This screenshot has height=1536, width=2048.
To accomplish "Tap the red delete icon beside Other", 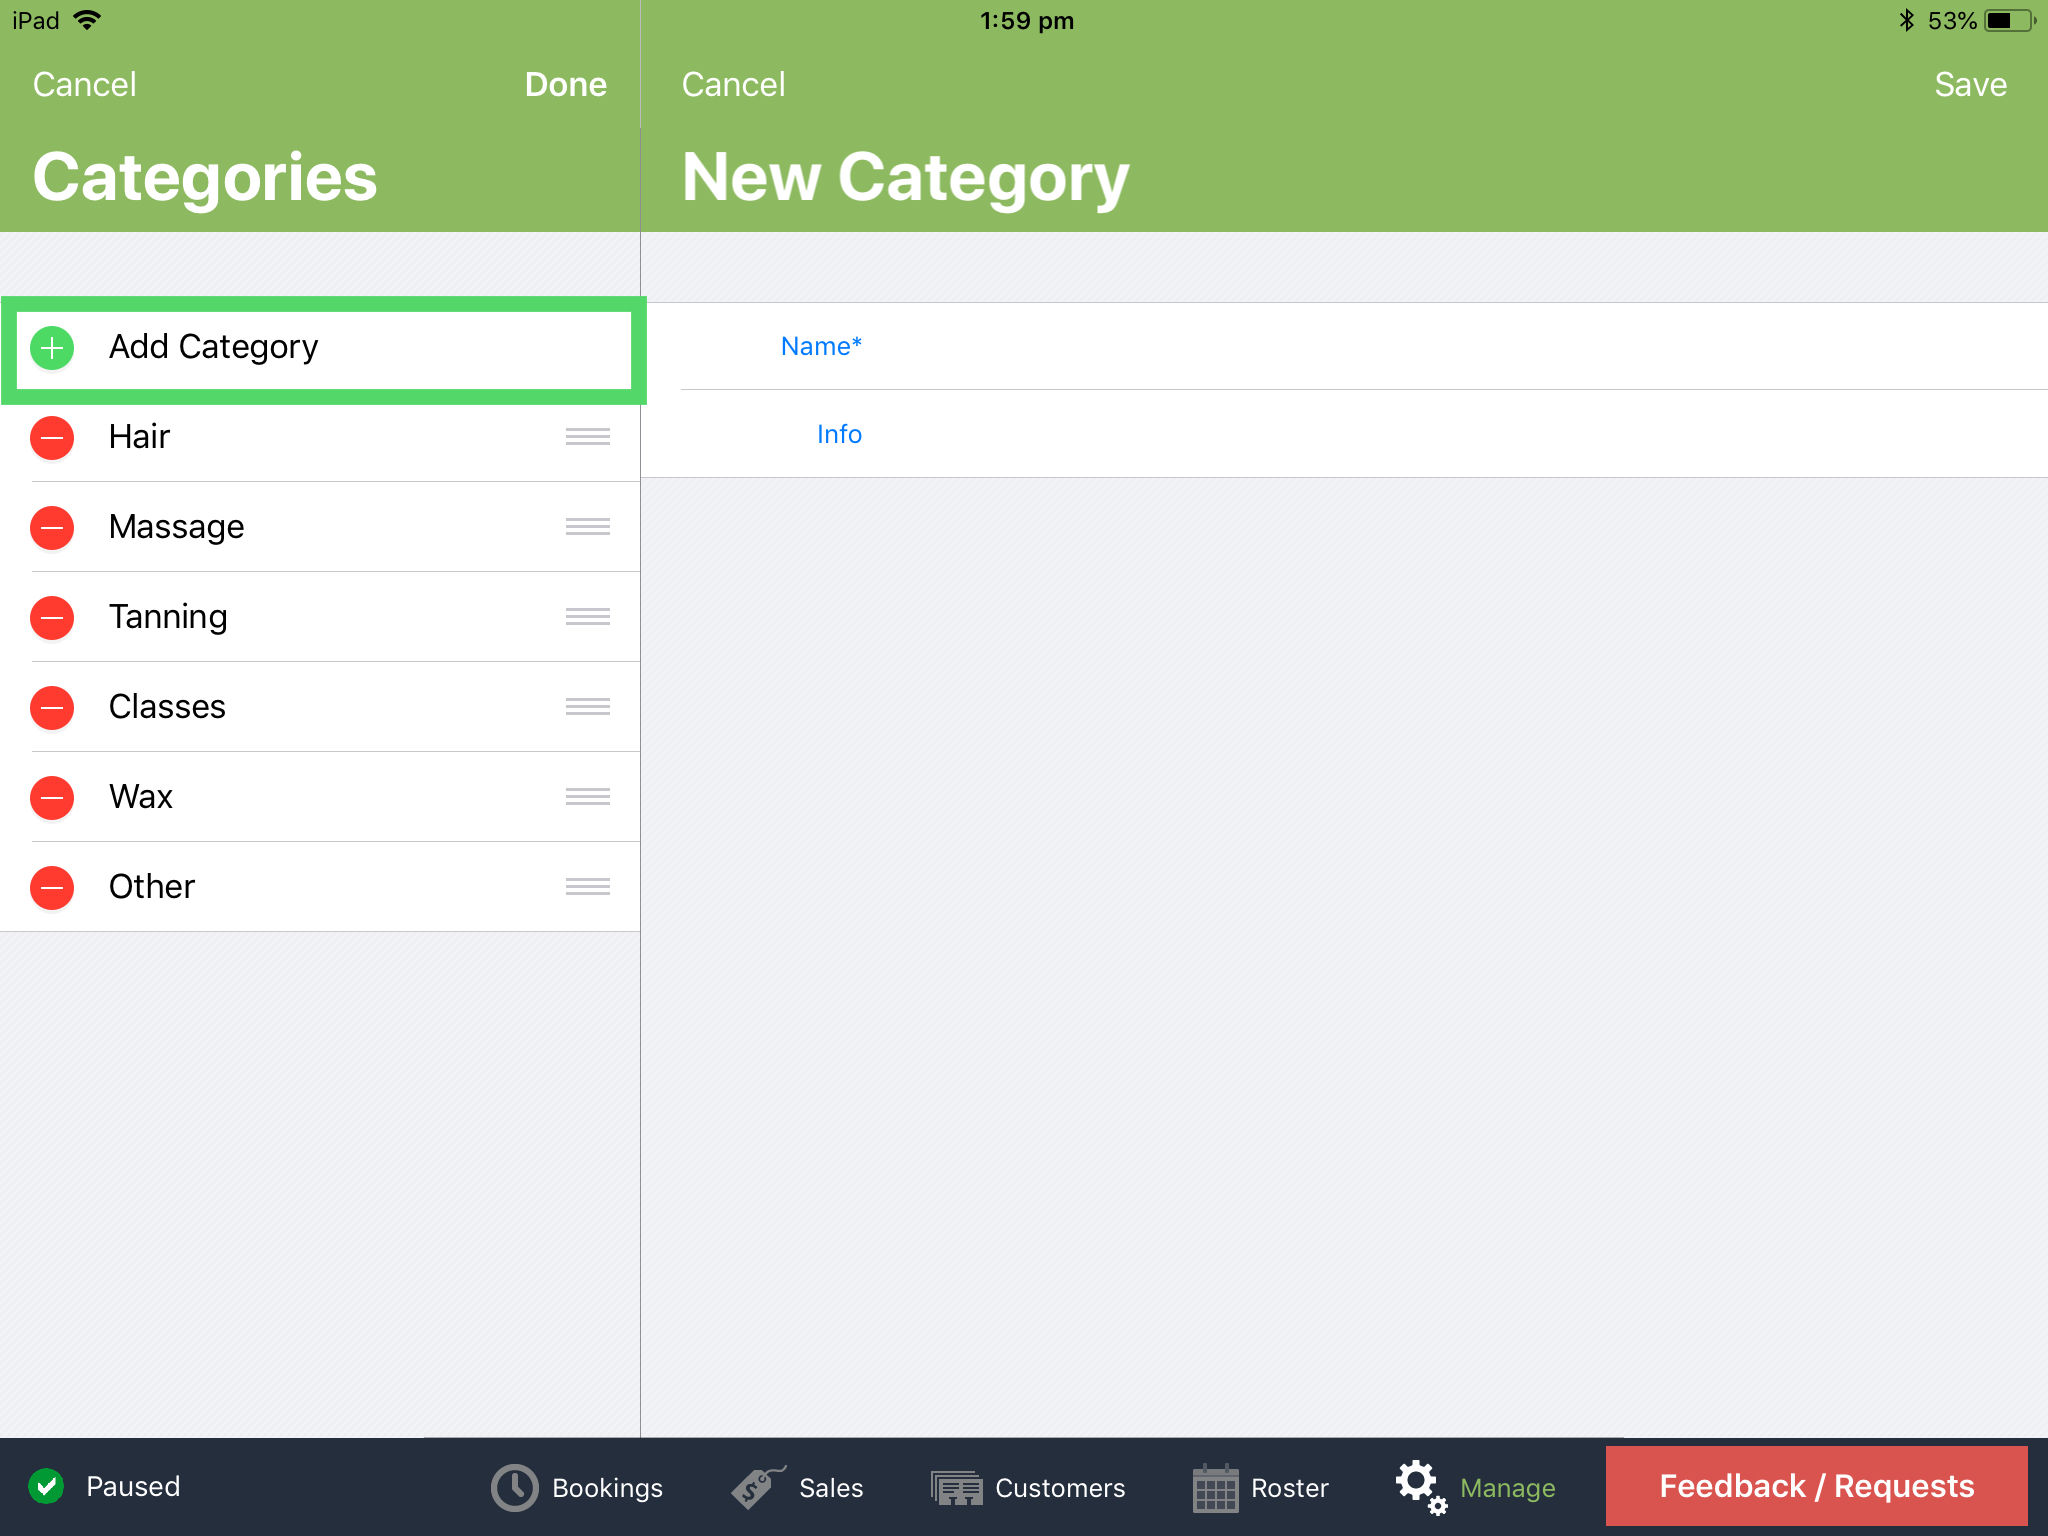I will point(52,888).
